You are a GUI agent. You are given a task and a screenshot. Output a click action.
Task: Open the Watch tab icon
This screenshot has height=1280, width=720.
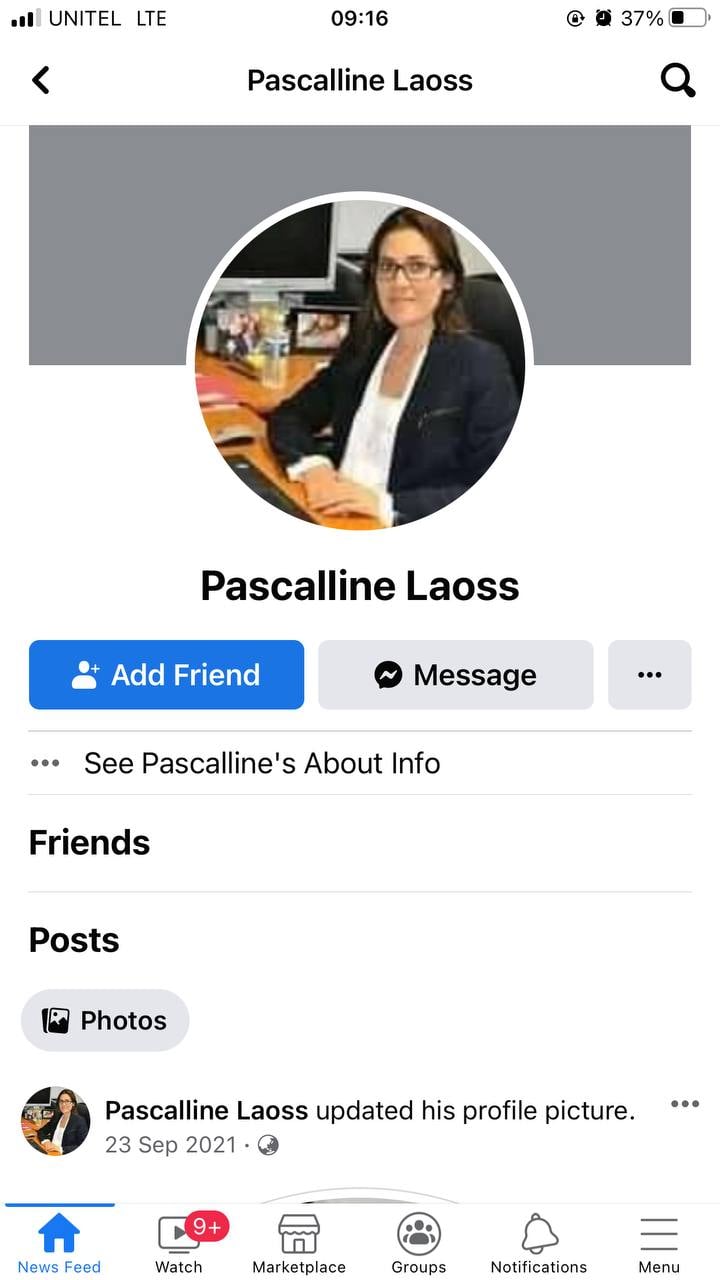tap(180, 1233)
